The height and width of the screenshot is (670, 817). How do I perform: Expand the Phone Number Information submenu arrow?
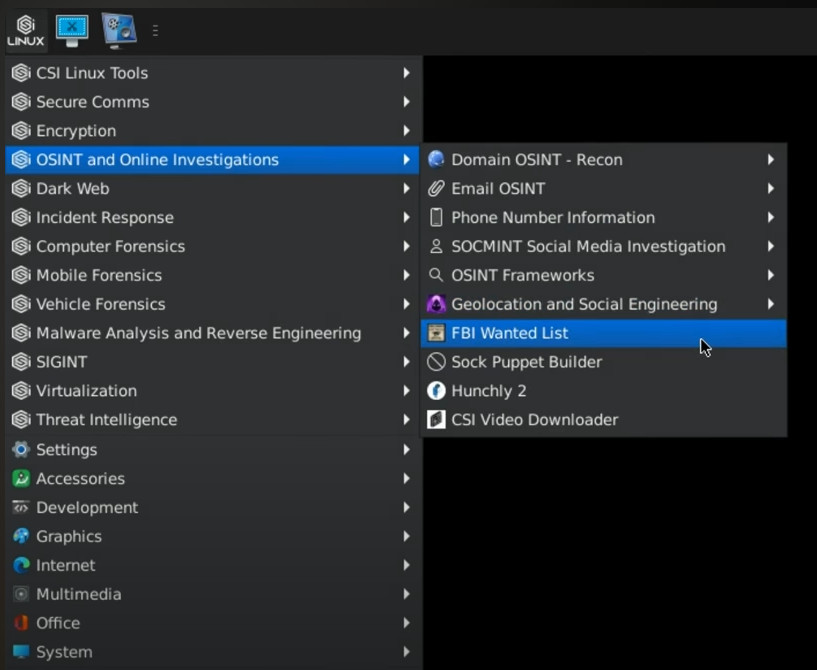[771, 217]
